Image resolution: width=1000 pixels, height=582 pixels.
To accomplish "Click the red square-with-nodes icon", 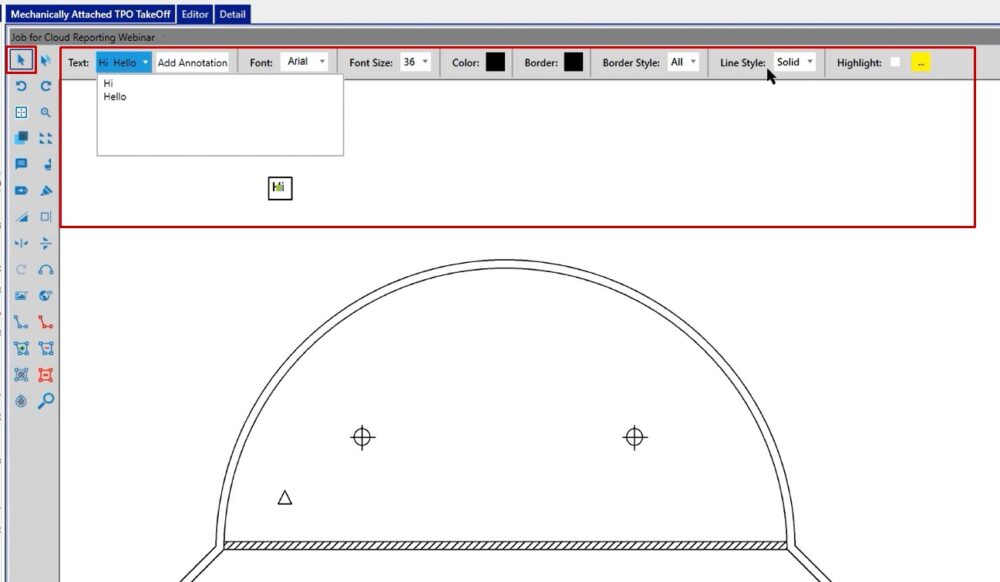I will click(x=46, y=375).
